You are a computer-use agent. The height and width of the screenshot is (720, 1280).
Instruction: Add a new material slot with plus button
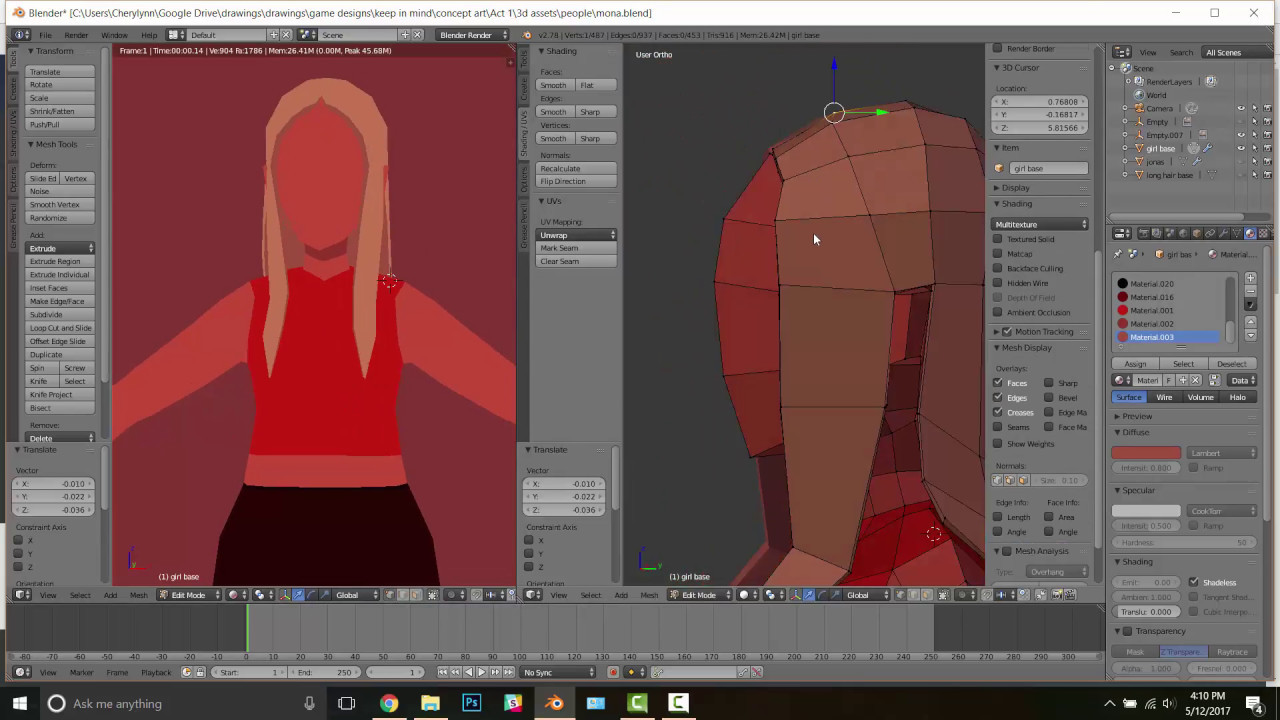pos(1250,277)
